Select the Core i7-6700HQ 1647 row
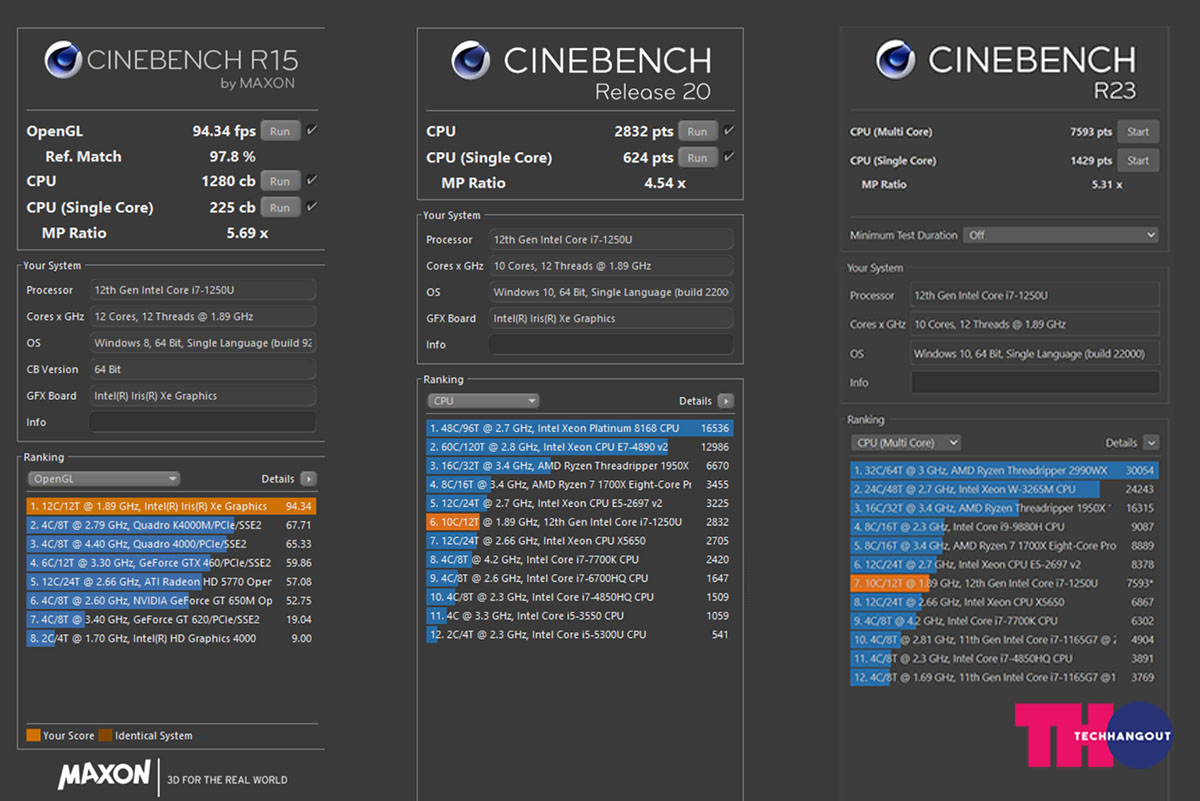This screenshot has height=801, width=1200. [580, 578]
